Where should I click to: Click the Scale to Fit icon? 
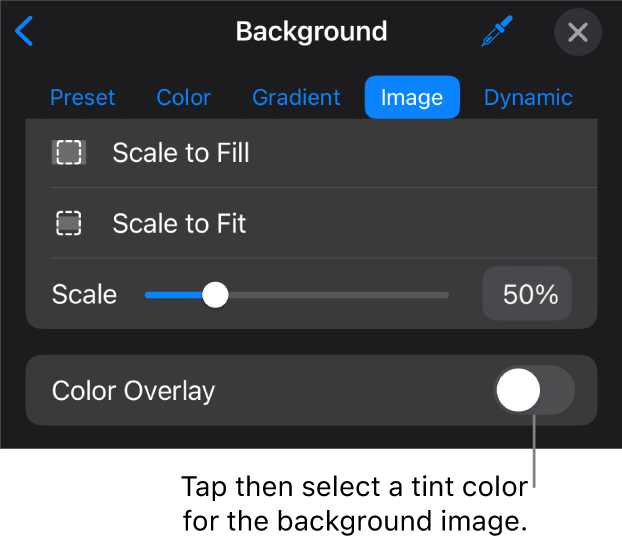(x=69, y=224)
